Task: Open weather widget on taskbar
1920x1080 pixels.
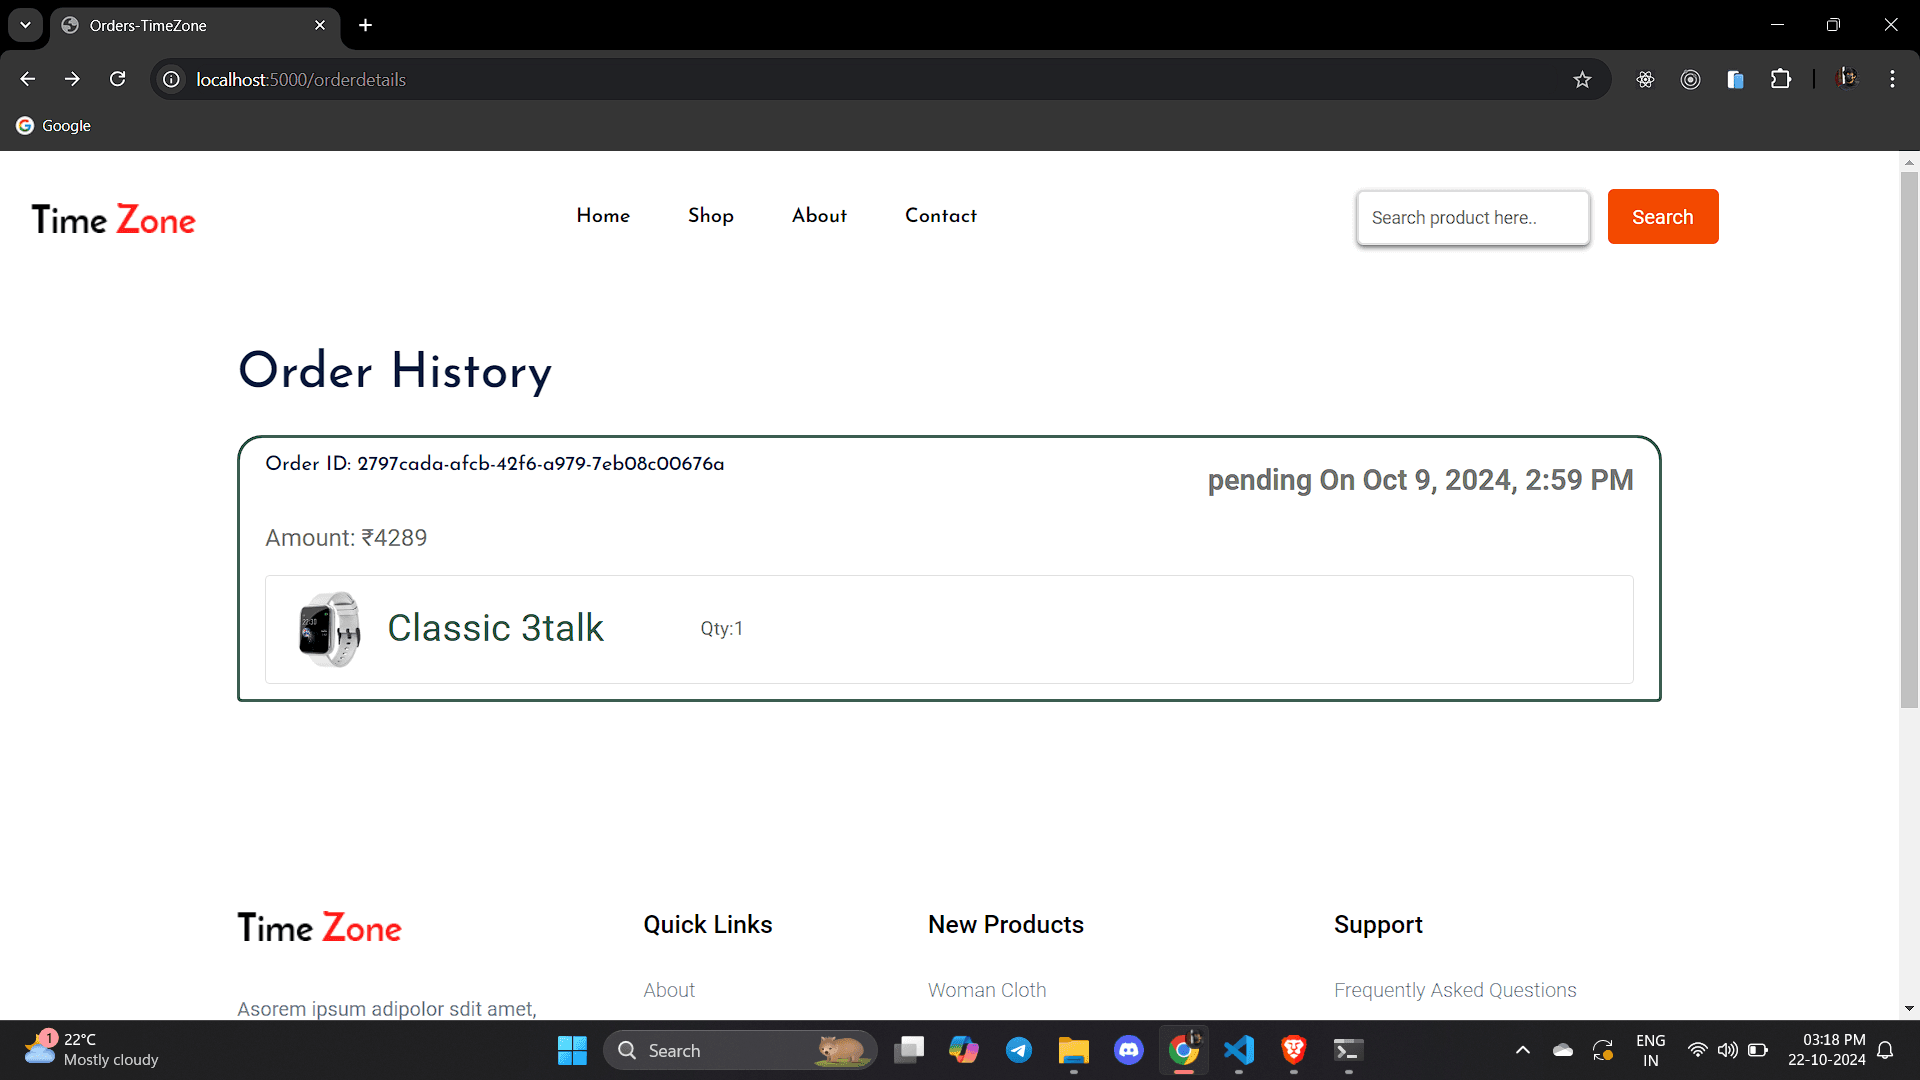Action: pyautogui.click(x=91, y=1050)
